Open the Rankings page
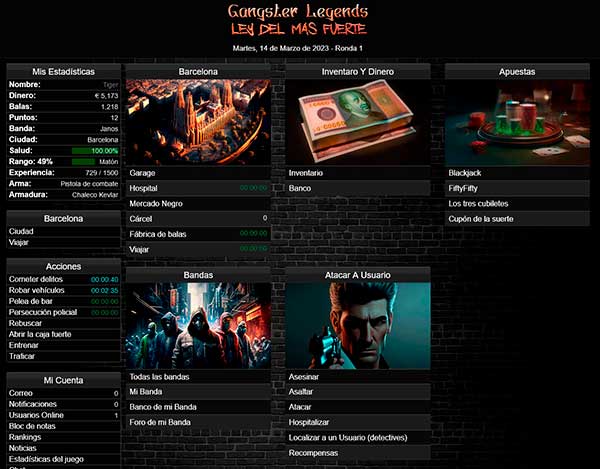Screen dimensions: 600x469 click(x=64, y=437)
